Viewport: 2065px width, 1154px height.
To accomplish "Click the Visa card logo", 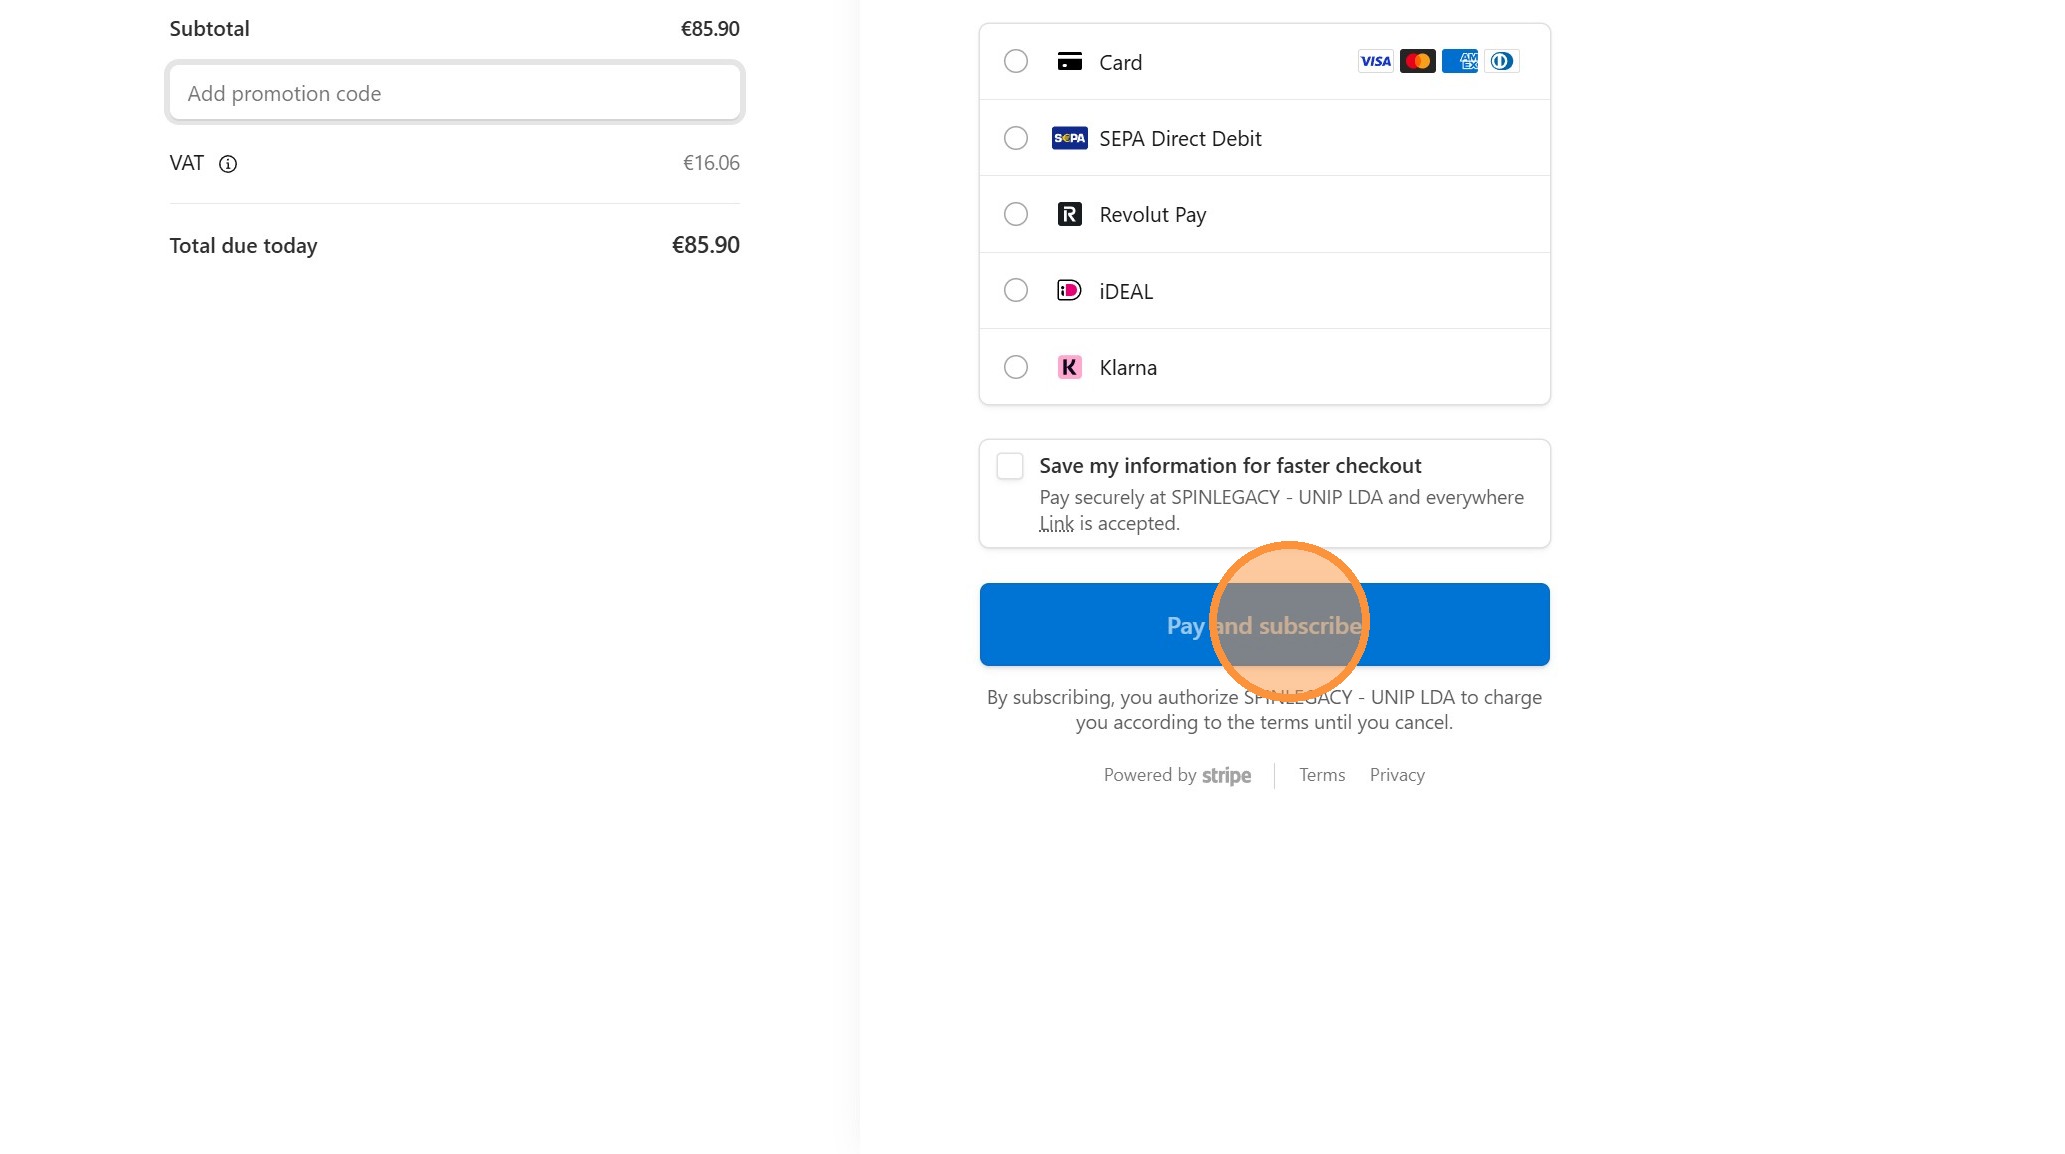I will tap(1375, 62).
